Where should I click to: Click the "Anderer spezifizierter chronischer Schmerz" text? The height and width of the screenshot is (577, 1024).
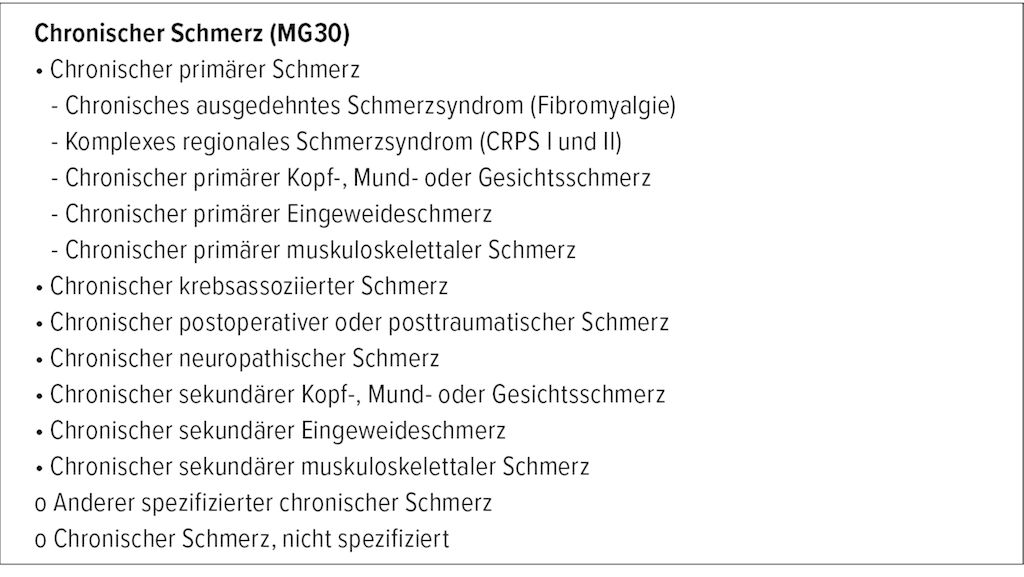(x=273, y=502)
